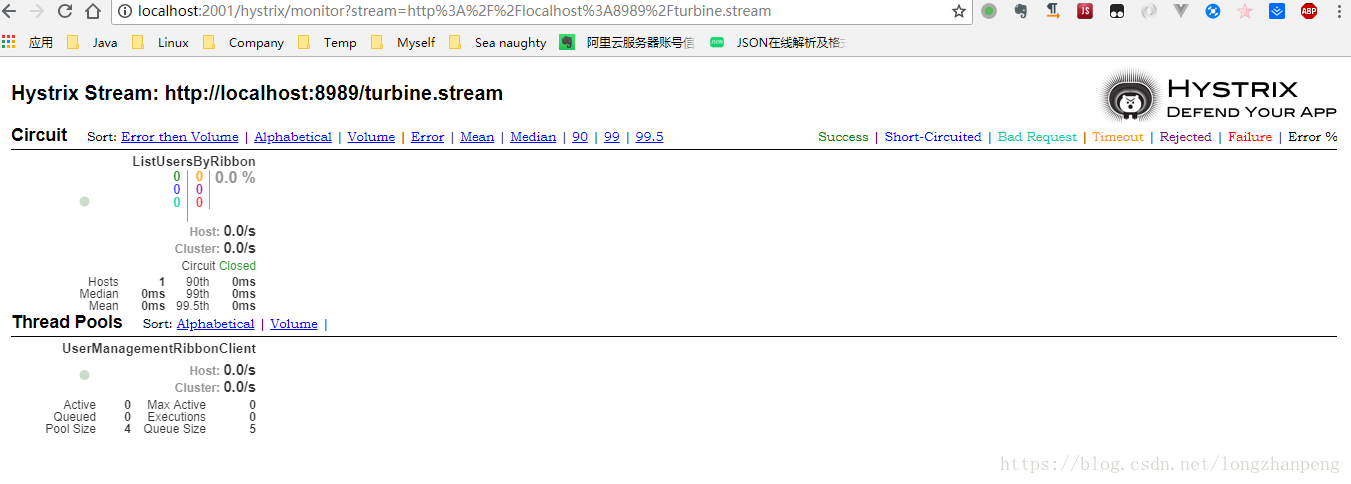Sort circuits by 99.5 percentile
This screenshot has width=1351, height=484.
pyautogui.click(x=649, y=137)
